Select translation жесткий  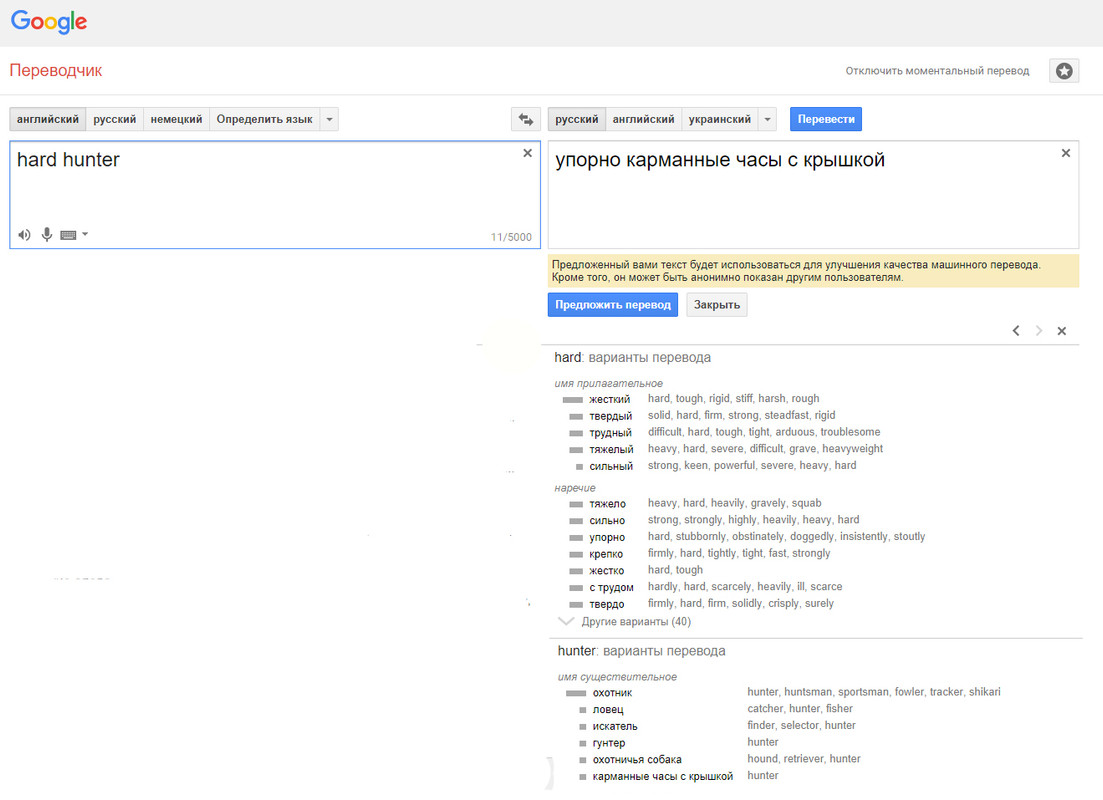click(609, 399)
